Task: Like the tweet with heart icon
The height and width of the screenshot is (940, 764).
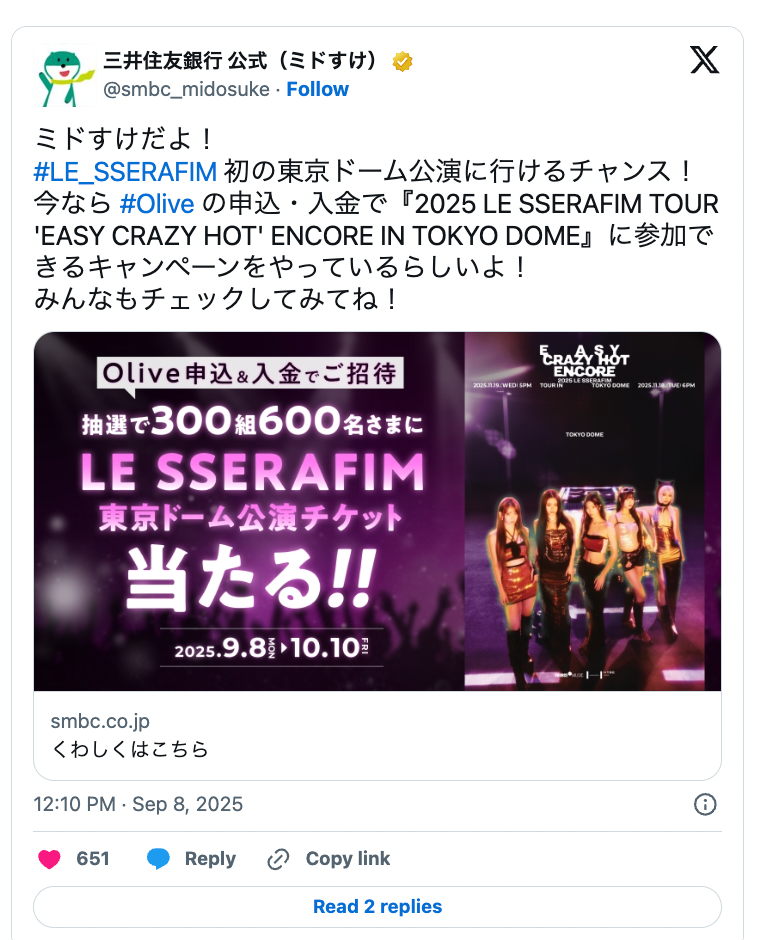Action: [x=49, y=858]
